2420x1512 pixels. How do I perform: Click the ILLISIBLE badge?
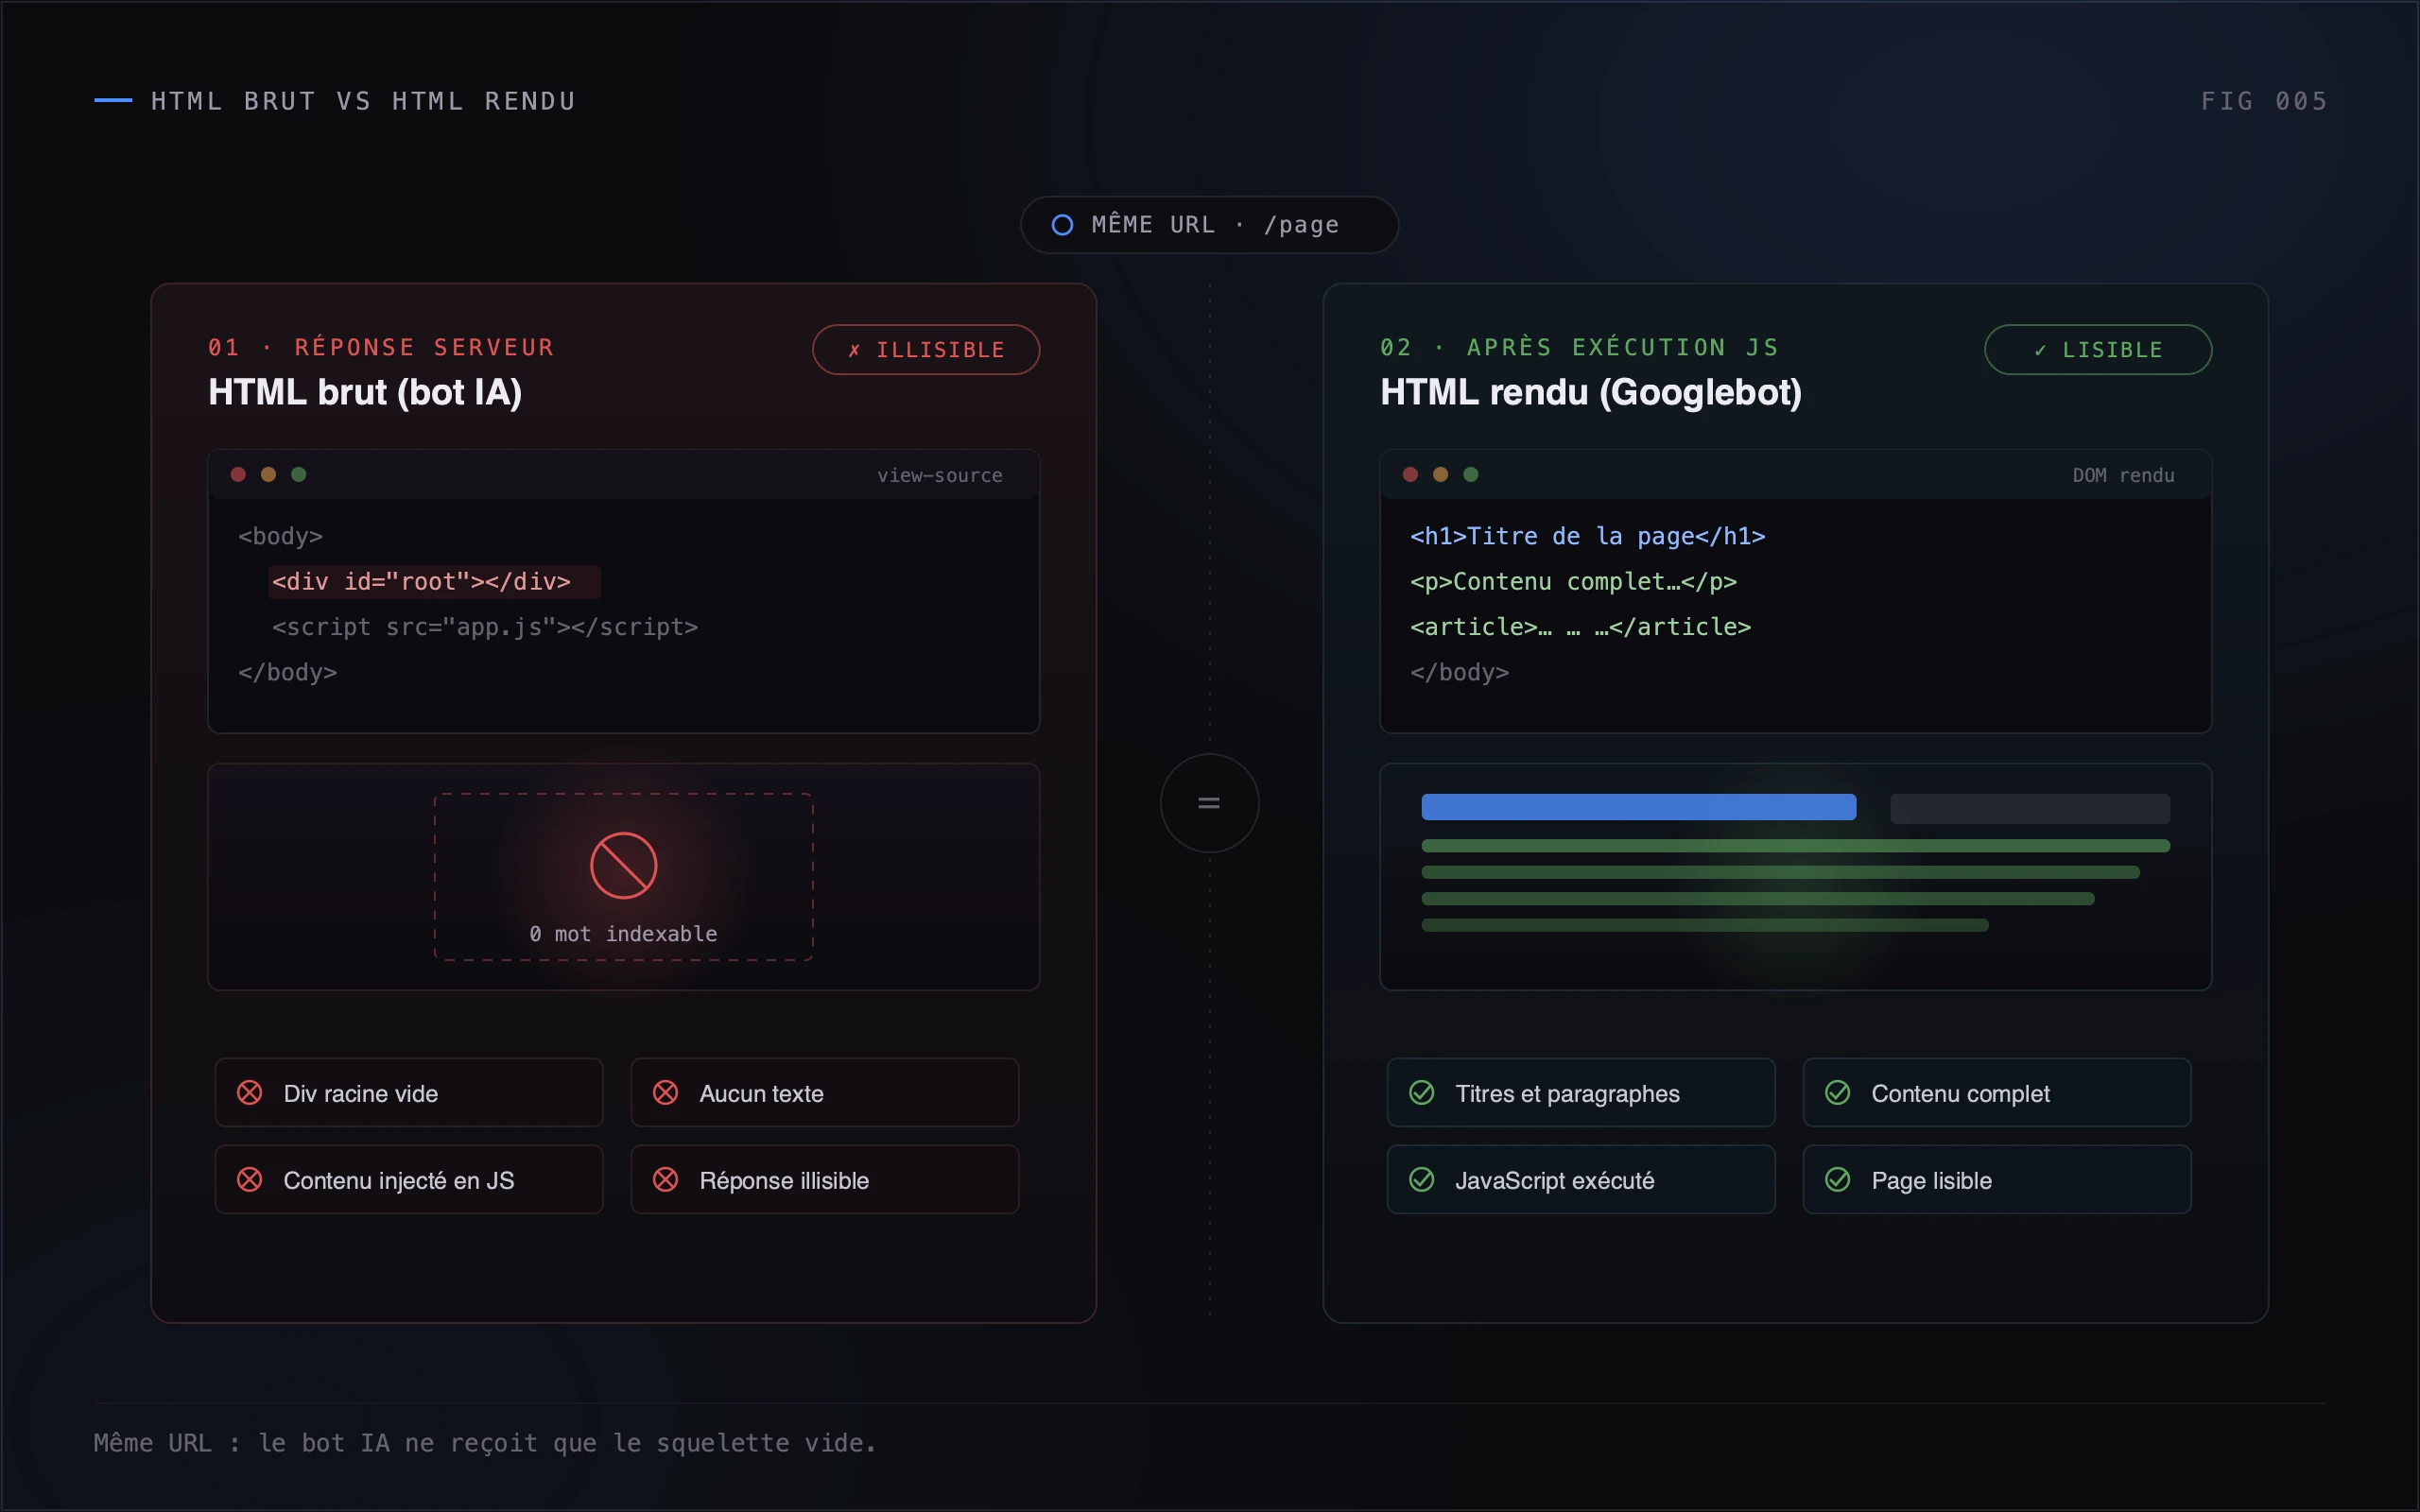[926, 350]
